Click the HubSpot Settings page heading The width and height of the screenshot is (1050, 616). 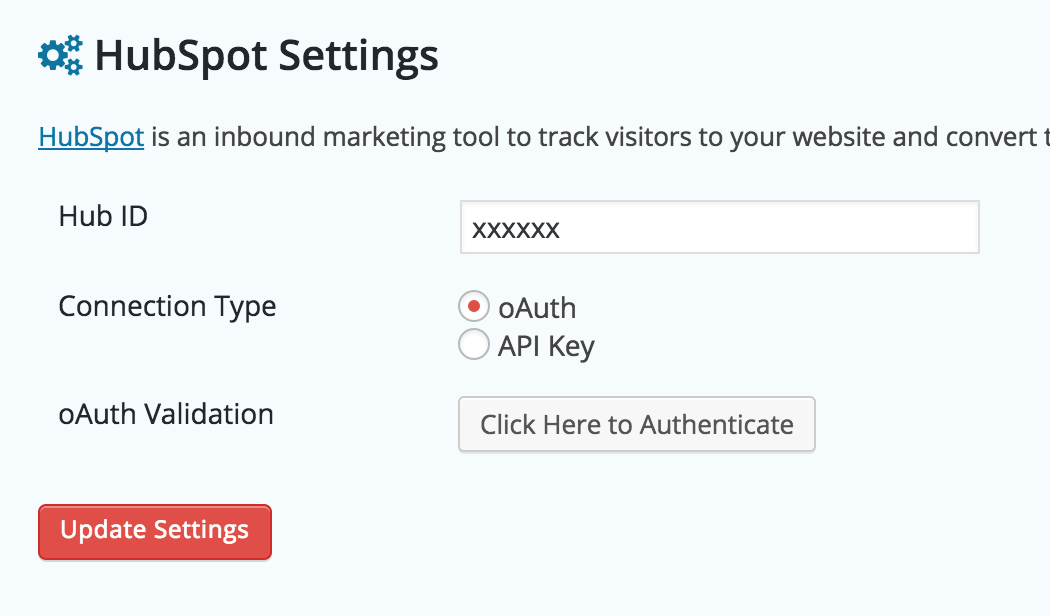point(266,56)
